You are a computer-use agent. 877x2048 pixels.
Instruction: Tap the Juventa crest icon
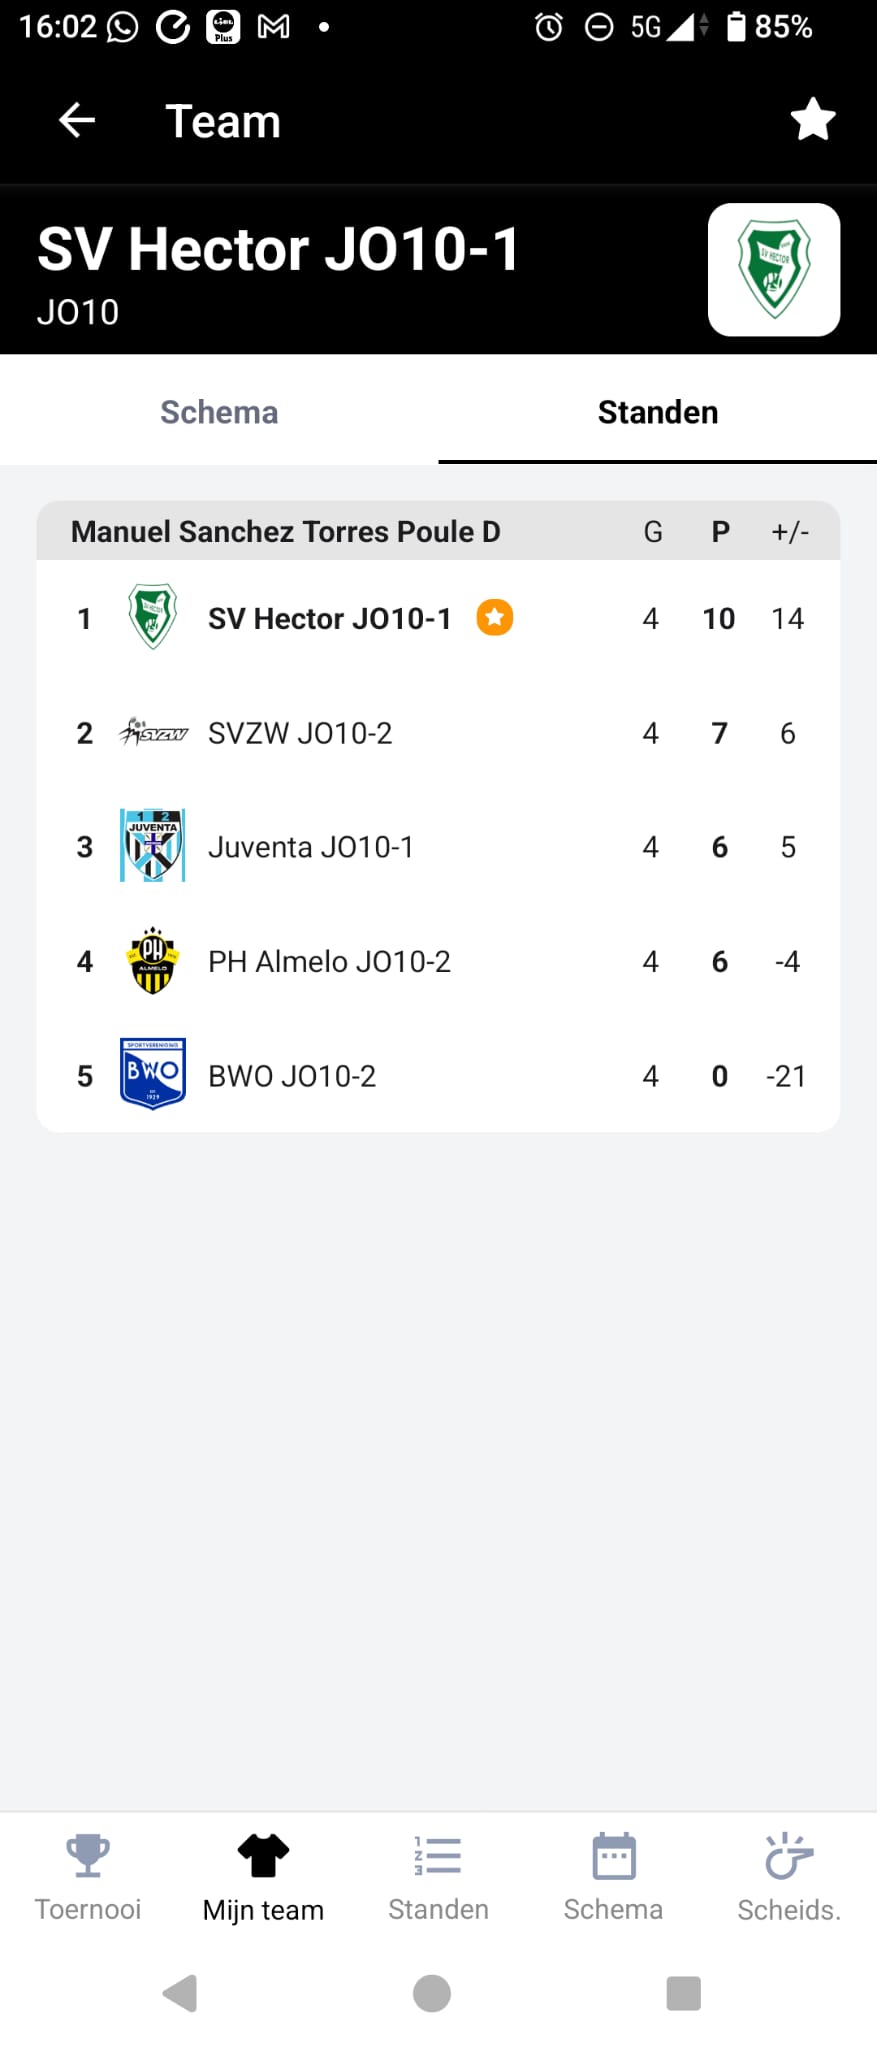pyautogui.click(x=153, y=846)
